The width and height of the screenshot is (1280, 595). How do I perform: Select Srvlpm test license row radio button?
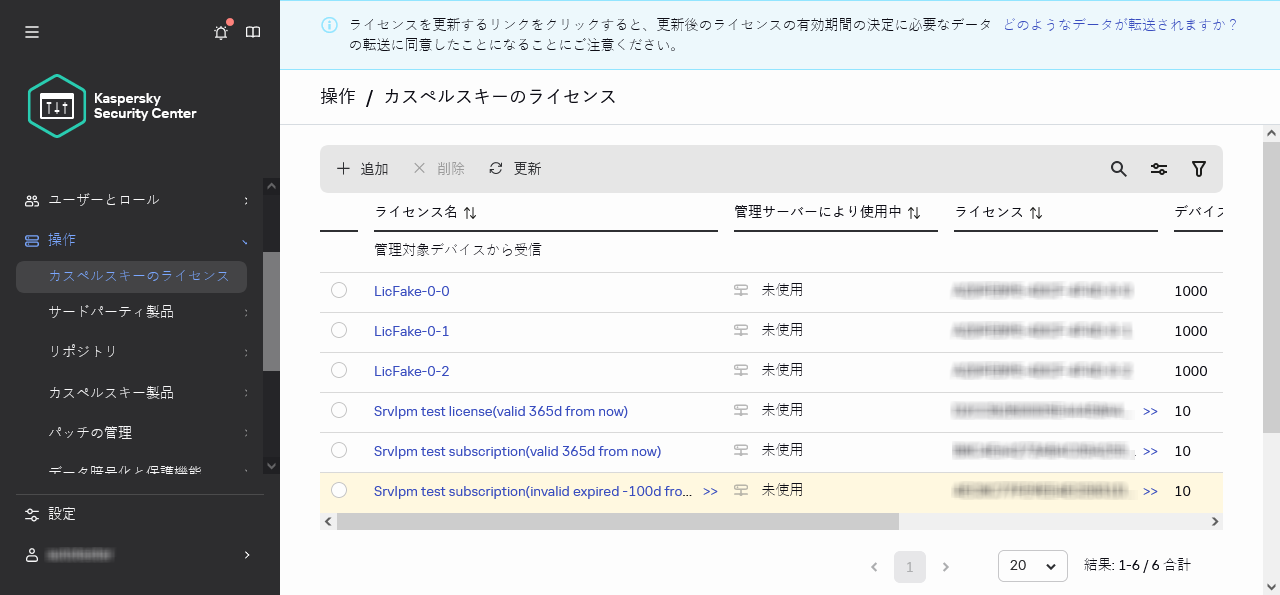[339, 410]
